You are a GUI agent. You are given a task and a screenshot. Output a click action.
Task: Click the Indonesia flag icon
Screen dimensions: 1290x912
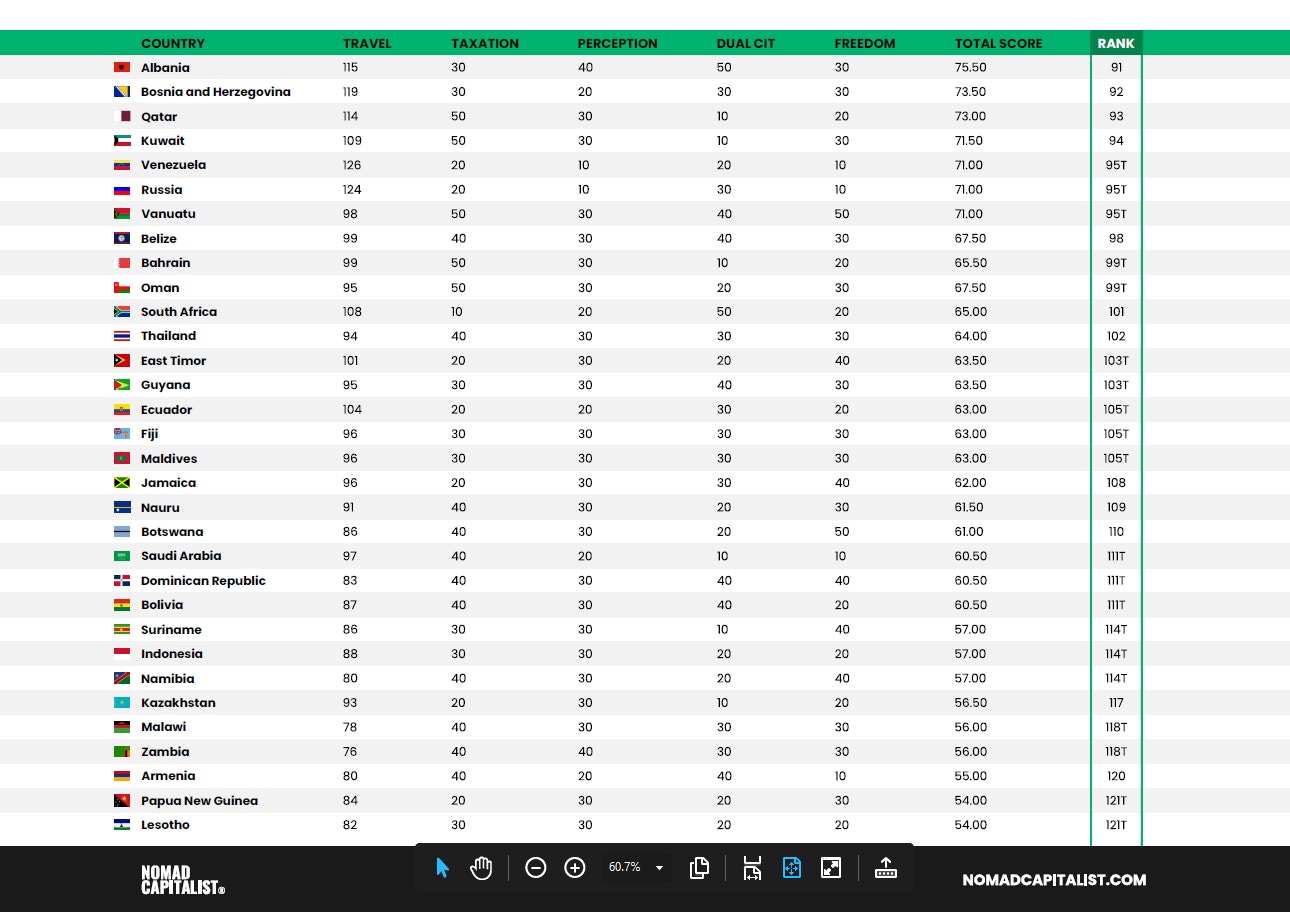tap(122, 654)
